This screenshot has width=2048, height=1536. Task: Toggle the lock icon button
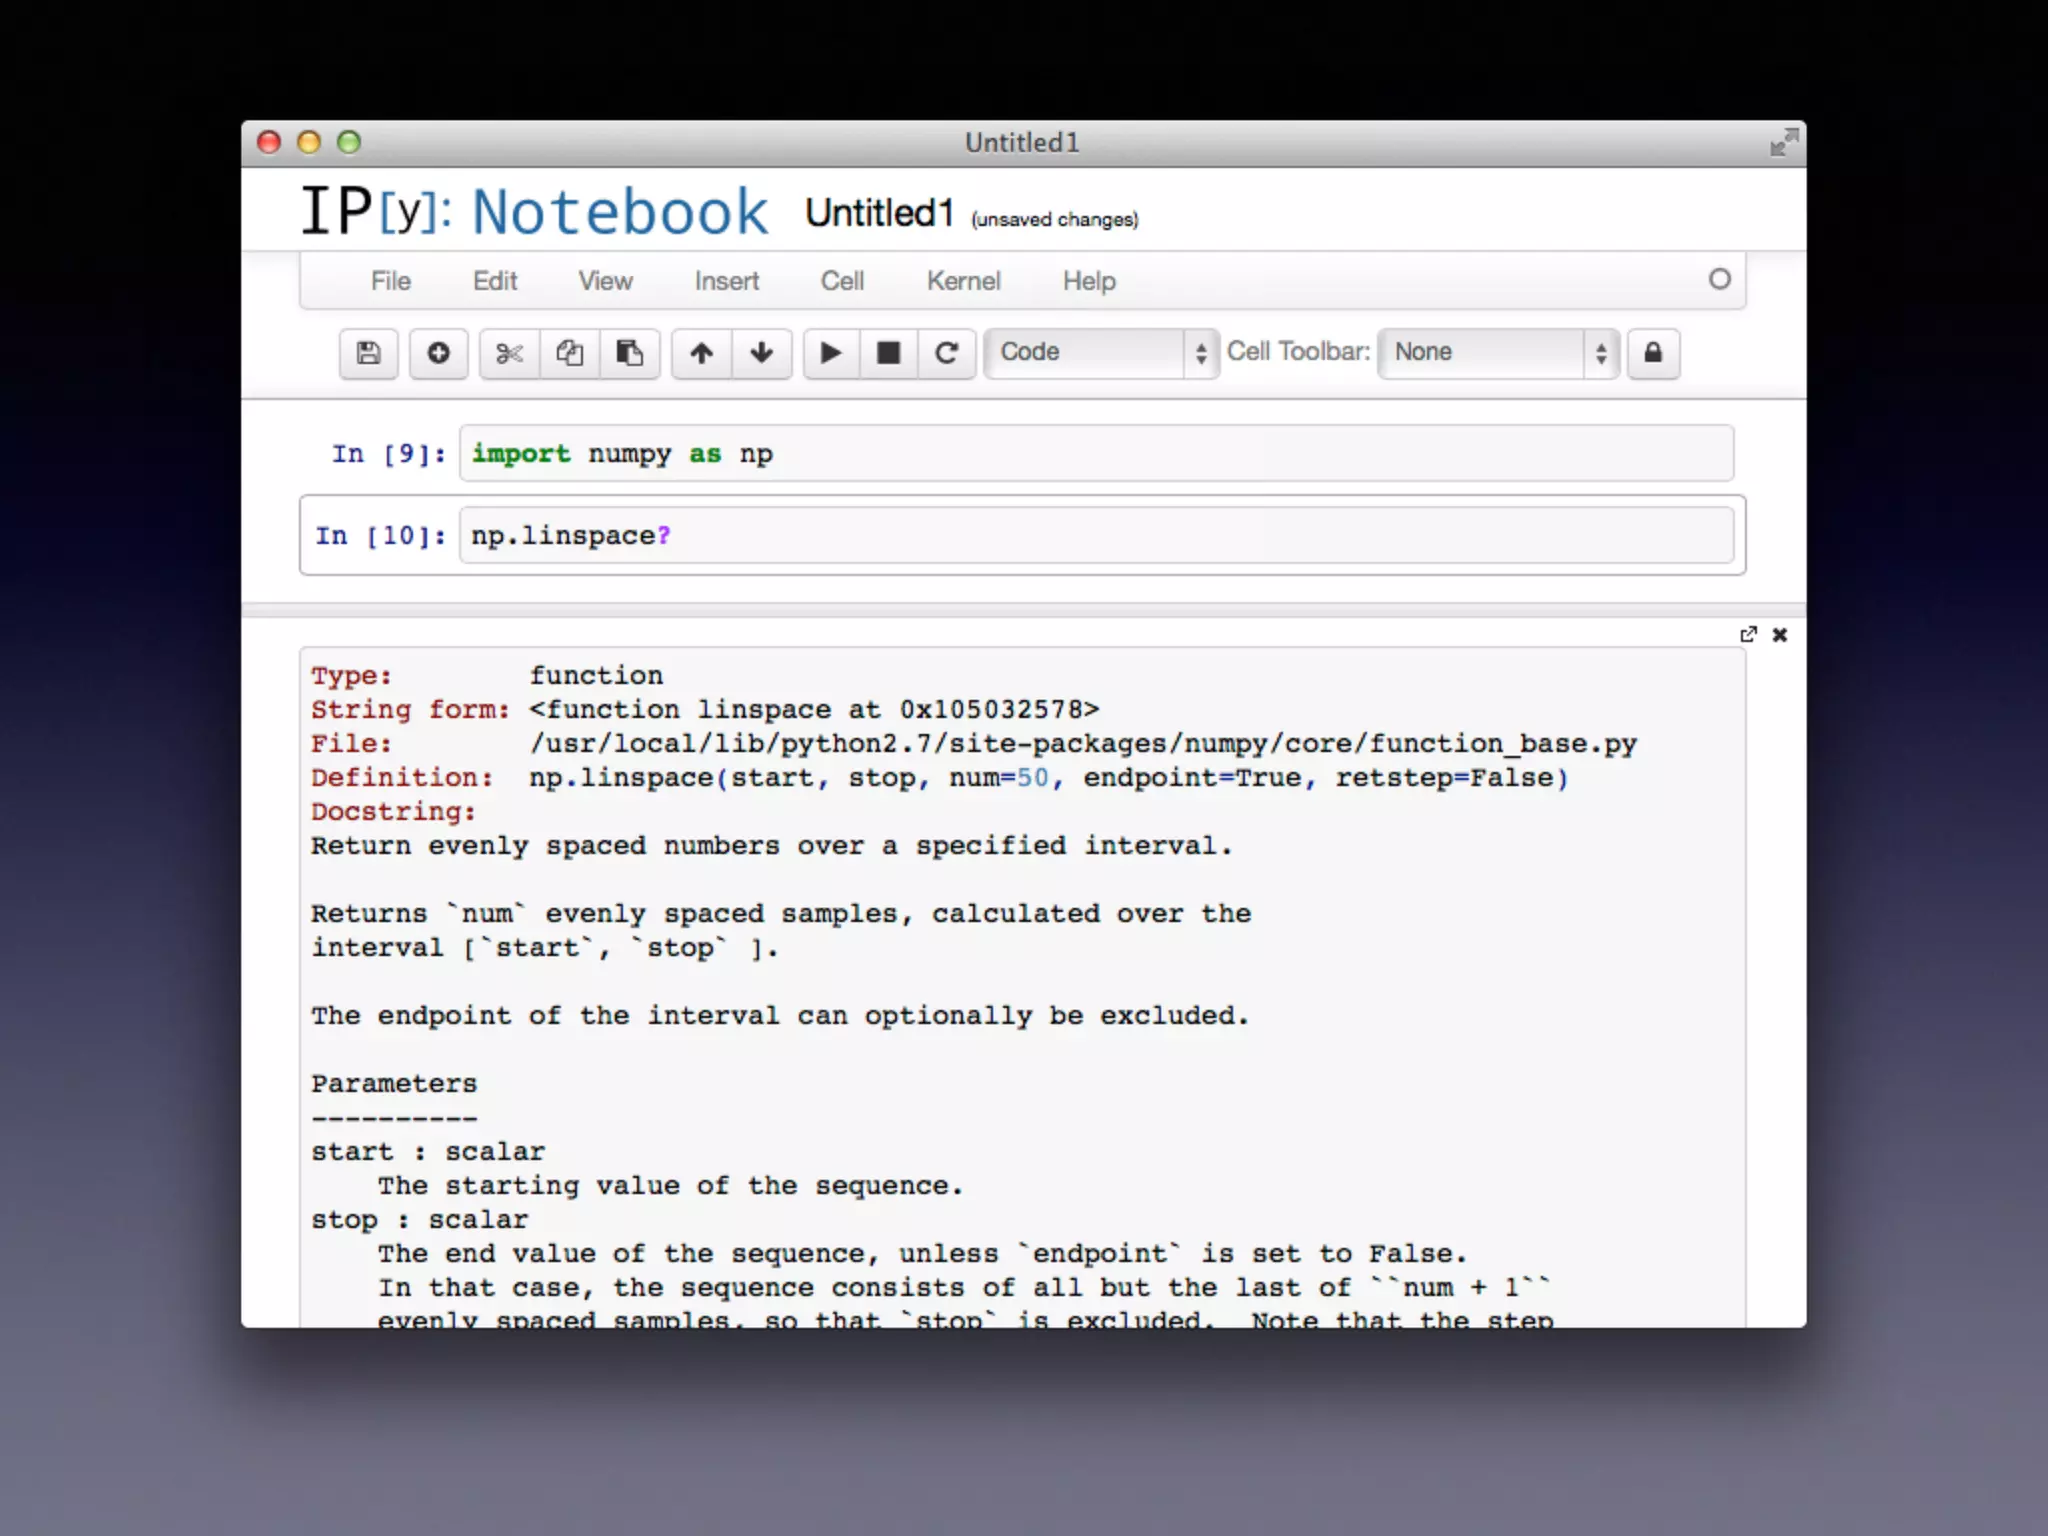(1653, 353)
